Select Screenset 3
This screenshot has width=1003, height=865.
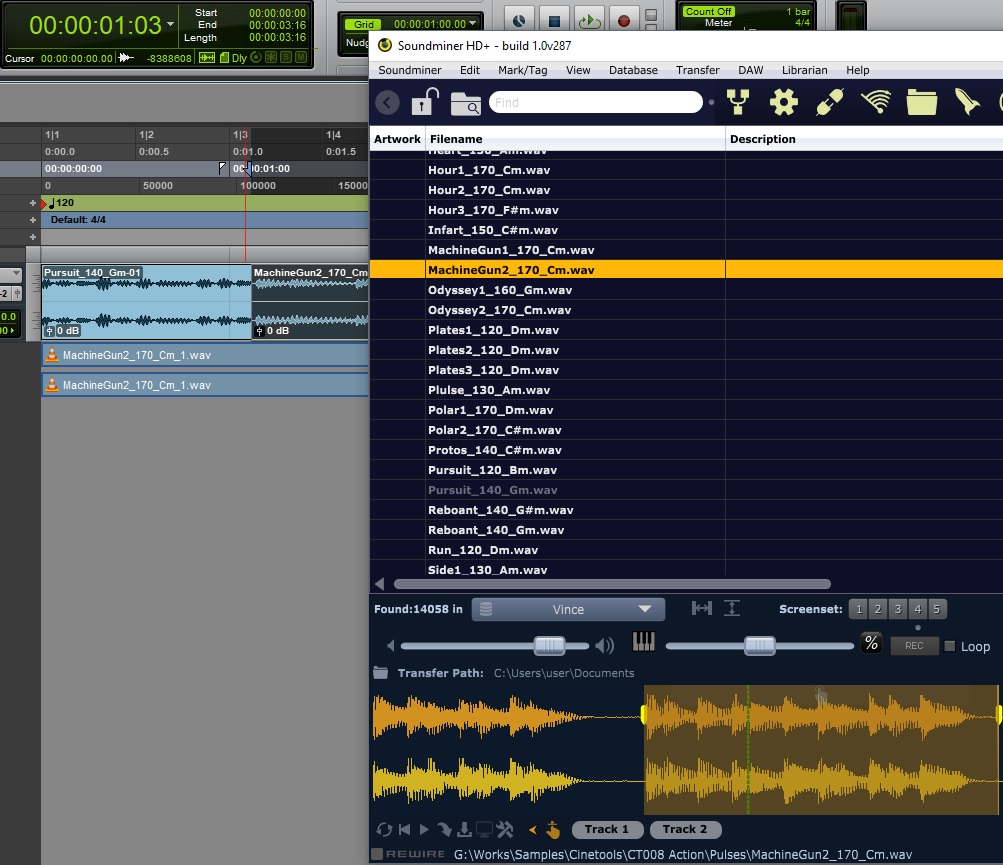tap(897, 609)
